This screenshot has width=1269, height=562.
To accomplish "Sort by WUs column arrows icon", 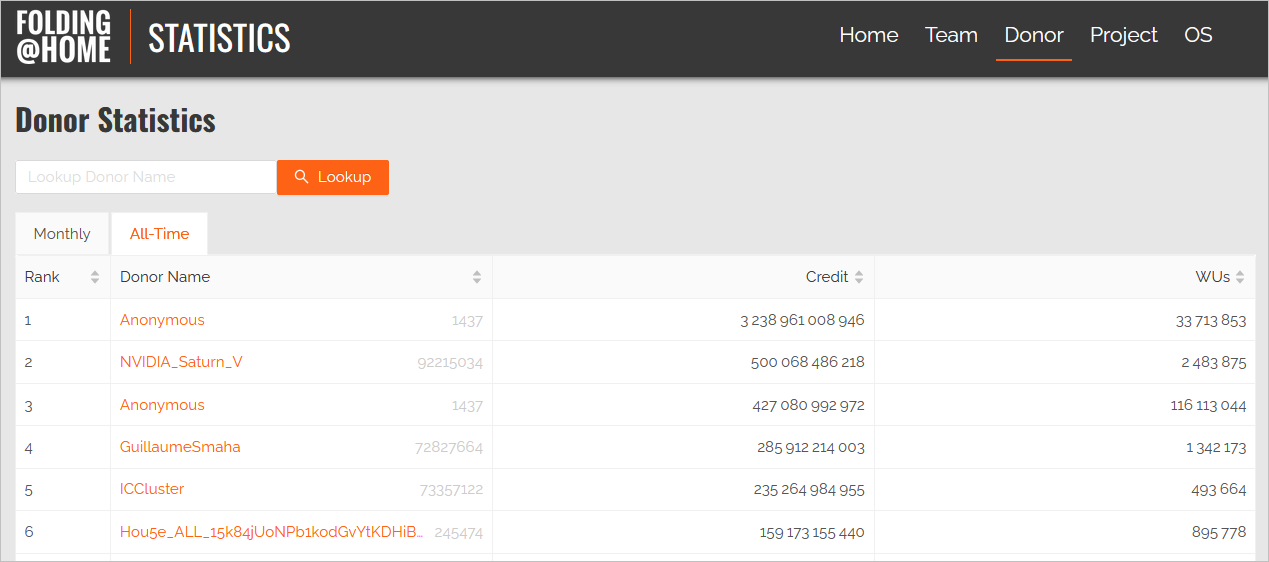I will tap(1240, 277).
